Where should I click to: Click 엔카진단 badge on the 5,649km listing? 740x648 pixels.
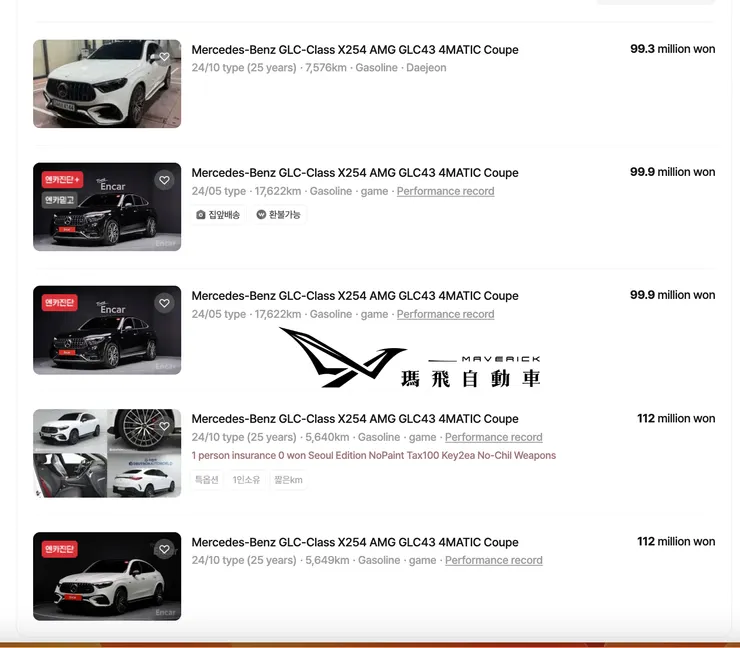[x=59, y=549]
